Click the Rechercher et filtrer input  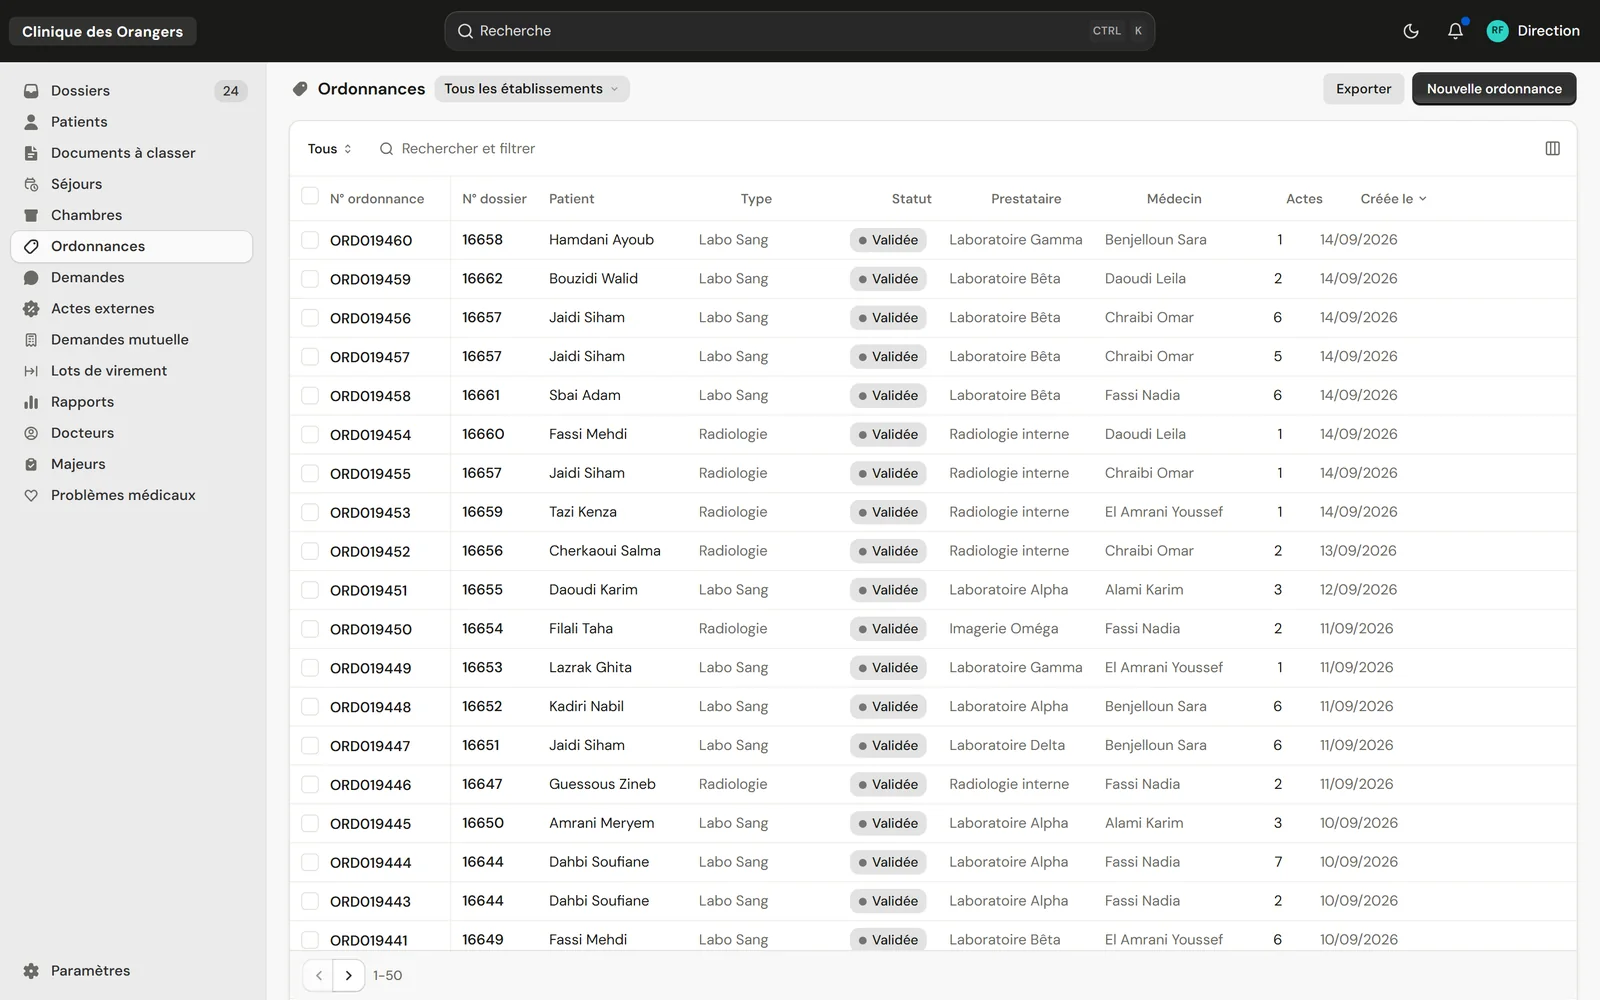click(468, 149)
